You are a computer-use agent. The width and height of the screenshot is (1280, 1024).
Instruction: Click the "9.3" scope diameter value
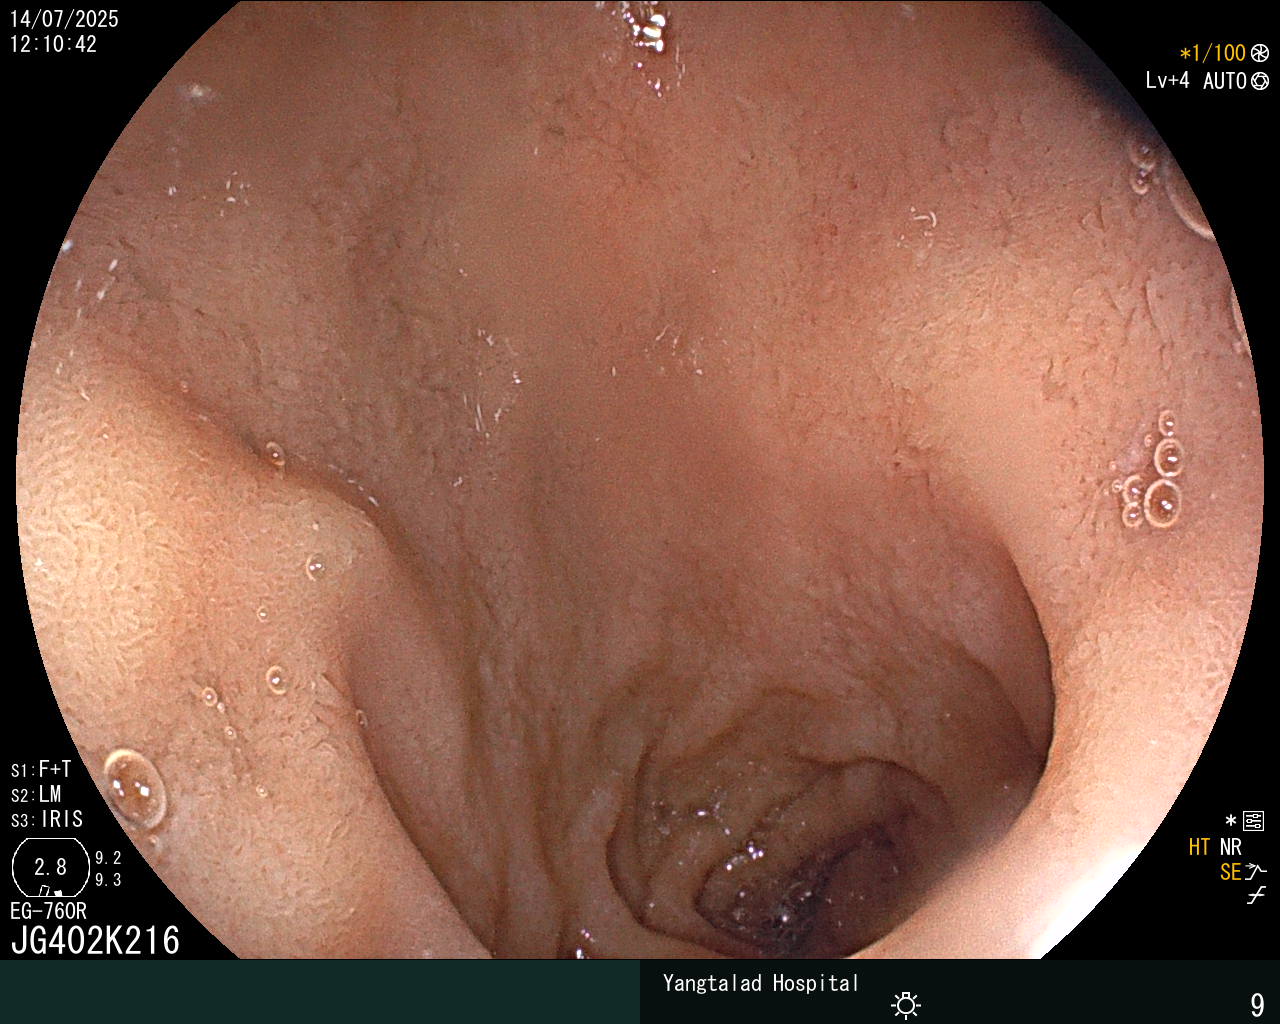108,880
